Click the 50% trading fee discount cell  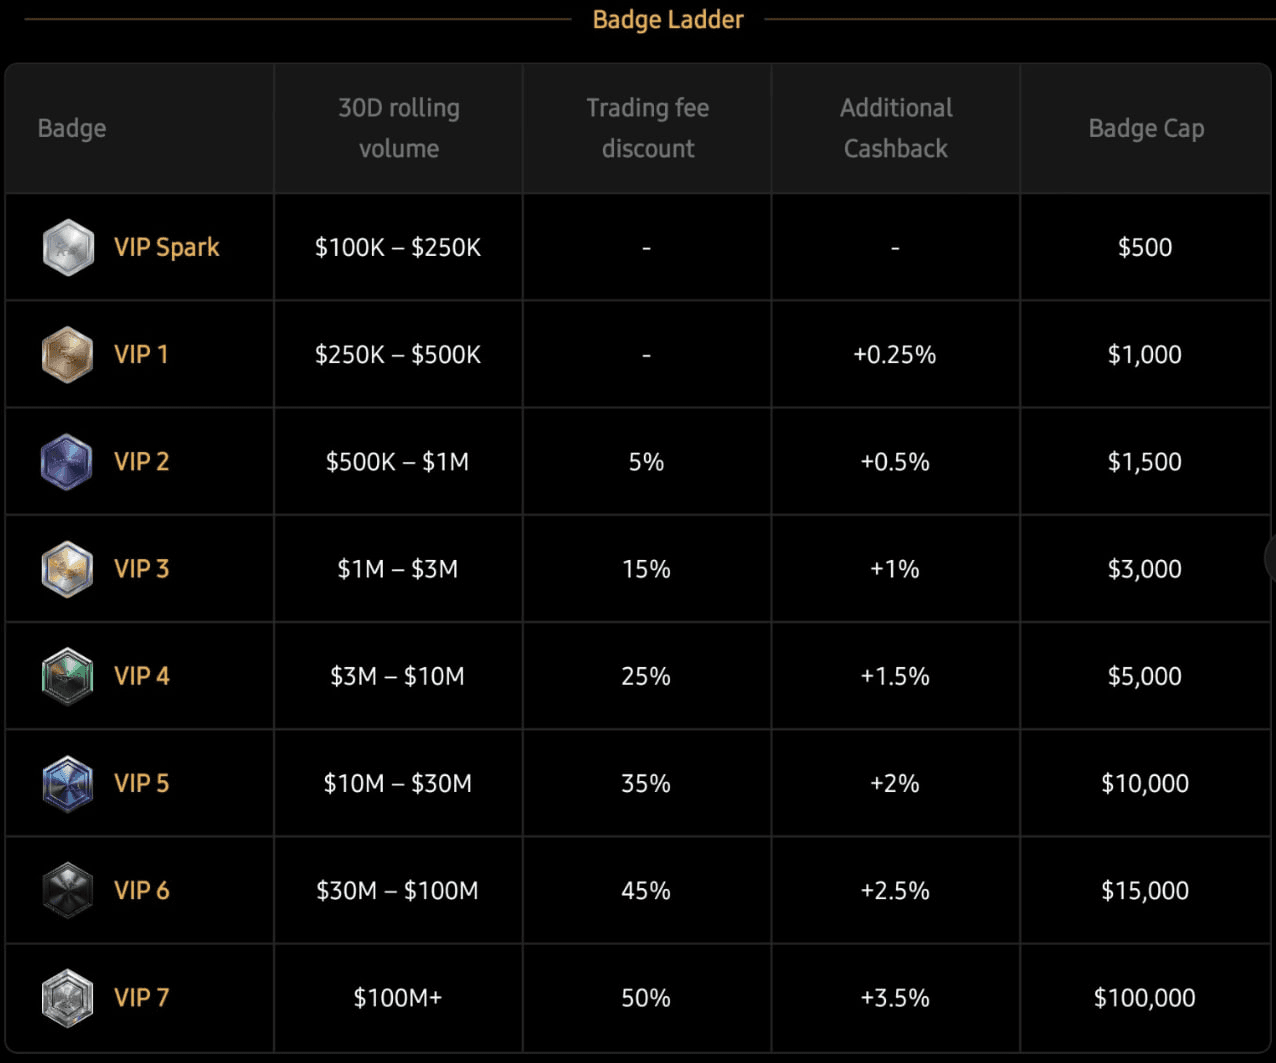[x=646, y=997]
